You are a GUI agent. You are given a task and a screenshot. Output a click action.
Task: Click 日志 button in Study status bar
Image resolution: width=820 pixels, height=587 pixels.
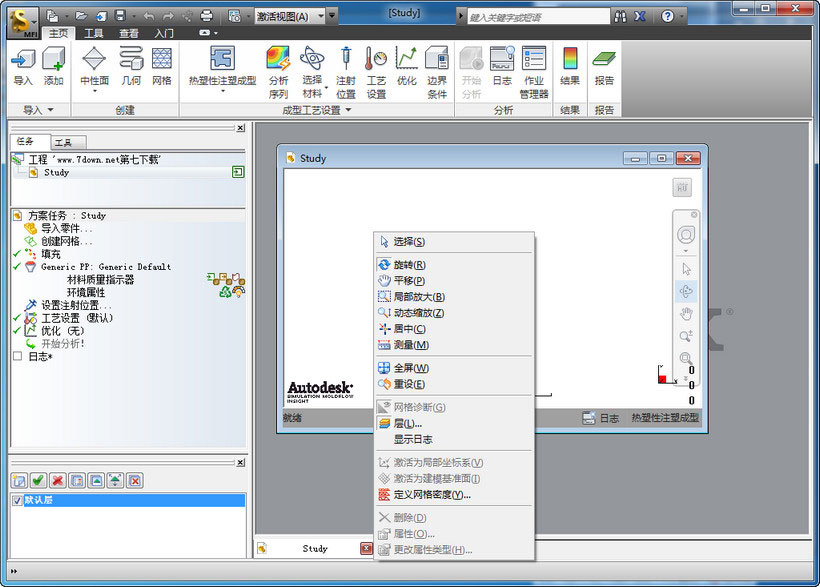click(x=601, y=418)
